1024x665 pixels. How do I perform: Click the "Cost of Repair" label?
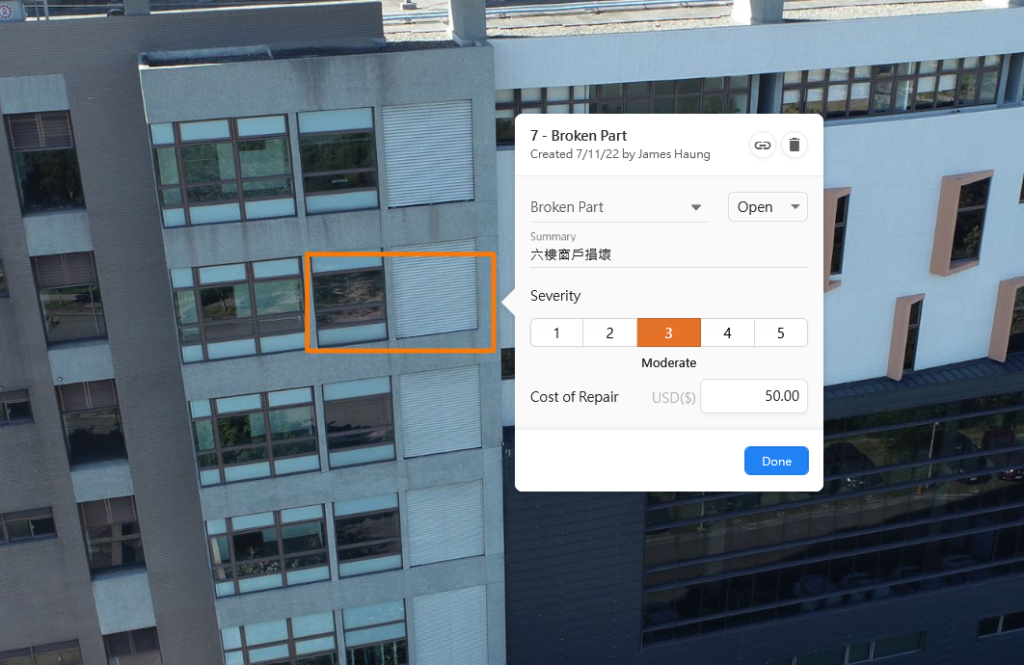tap(574, 397)
